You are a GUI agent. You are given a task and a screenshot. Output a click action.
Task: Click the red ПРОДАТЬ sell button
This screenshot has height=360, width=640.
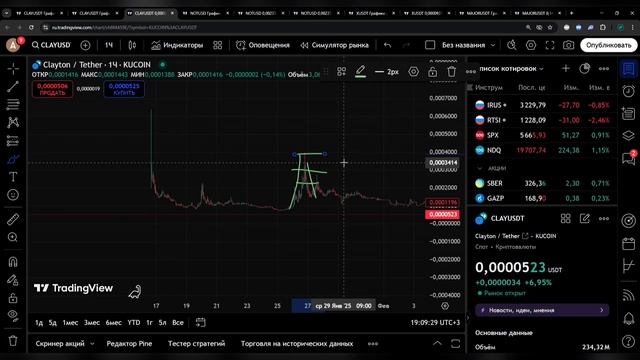(52, 89)
